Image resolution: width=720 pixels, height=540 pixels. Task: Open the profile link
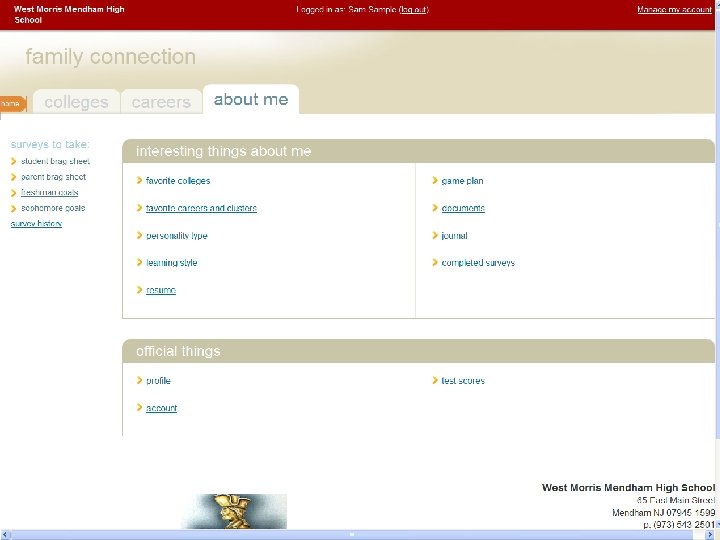[x=158, y=381]
